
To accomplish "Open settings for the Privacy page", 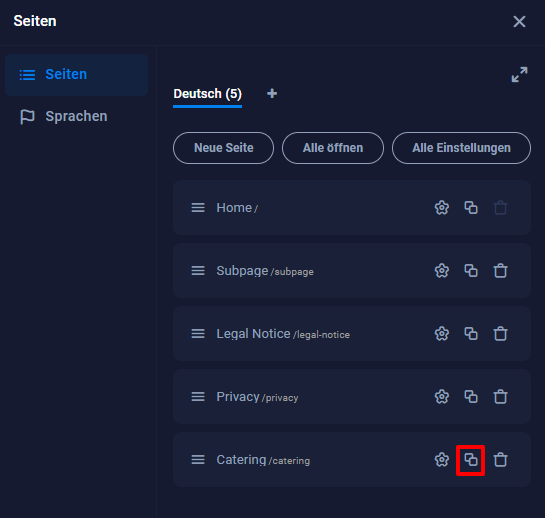I will (x=442, y=397).
